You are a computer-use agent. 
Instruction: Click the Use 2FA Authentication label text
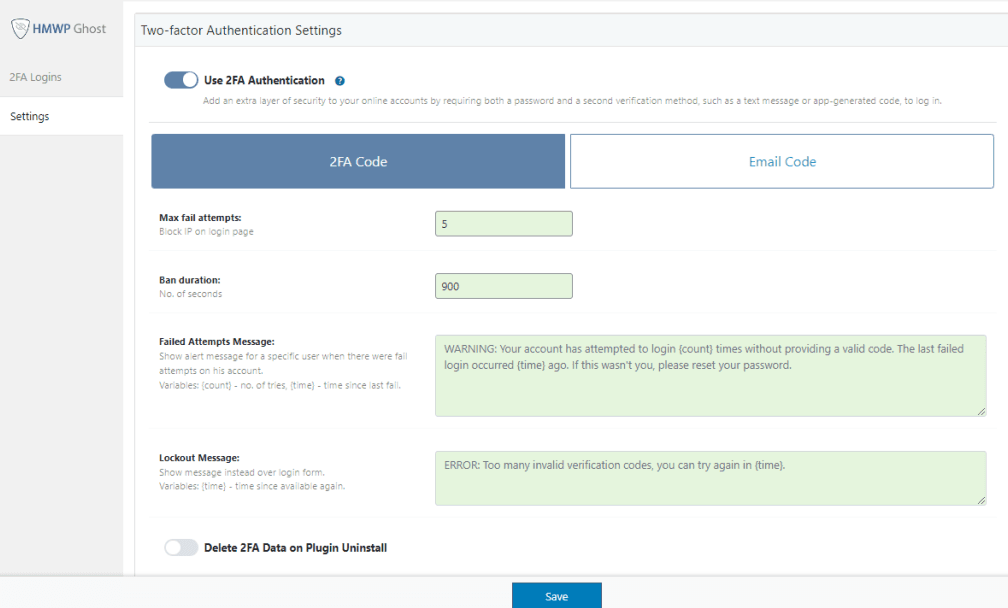(264, 80)
